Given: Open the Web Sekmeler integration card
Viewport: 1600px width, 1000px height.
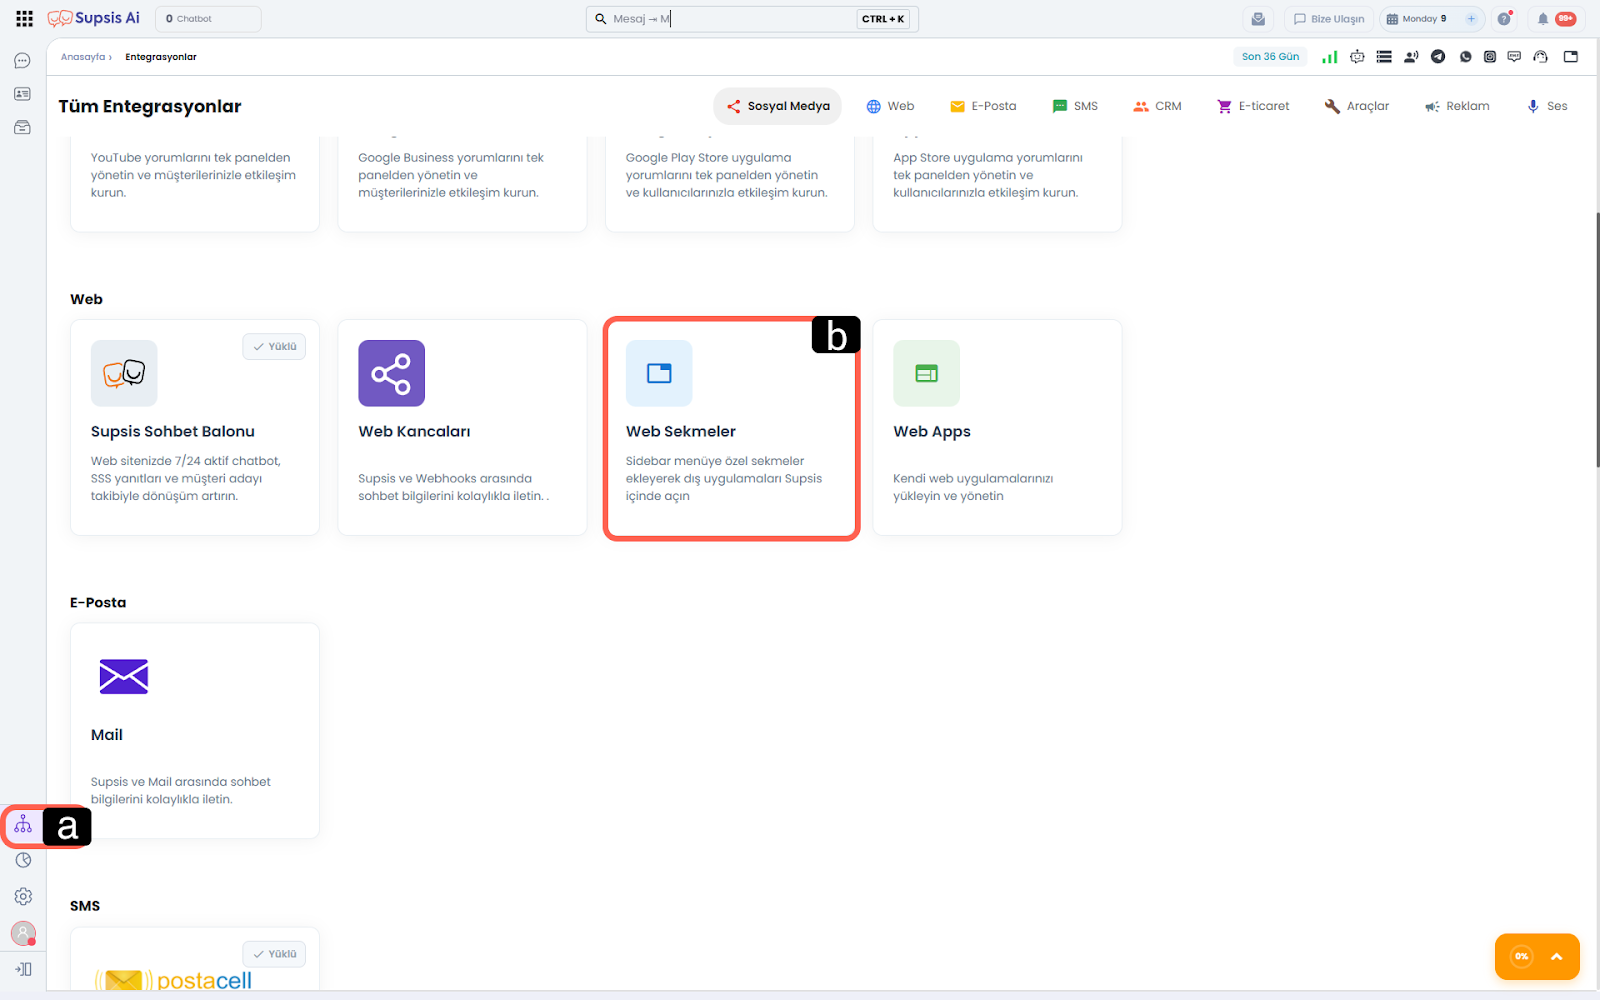Looking at the screenshot, I should 731,429.
